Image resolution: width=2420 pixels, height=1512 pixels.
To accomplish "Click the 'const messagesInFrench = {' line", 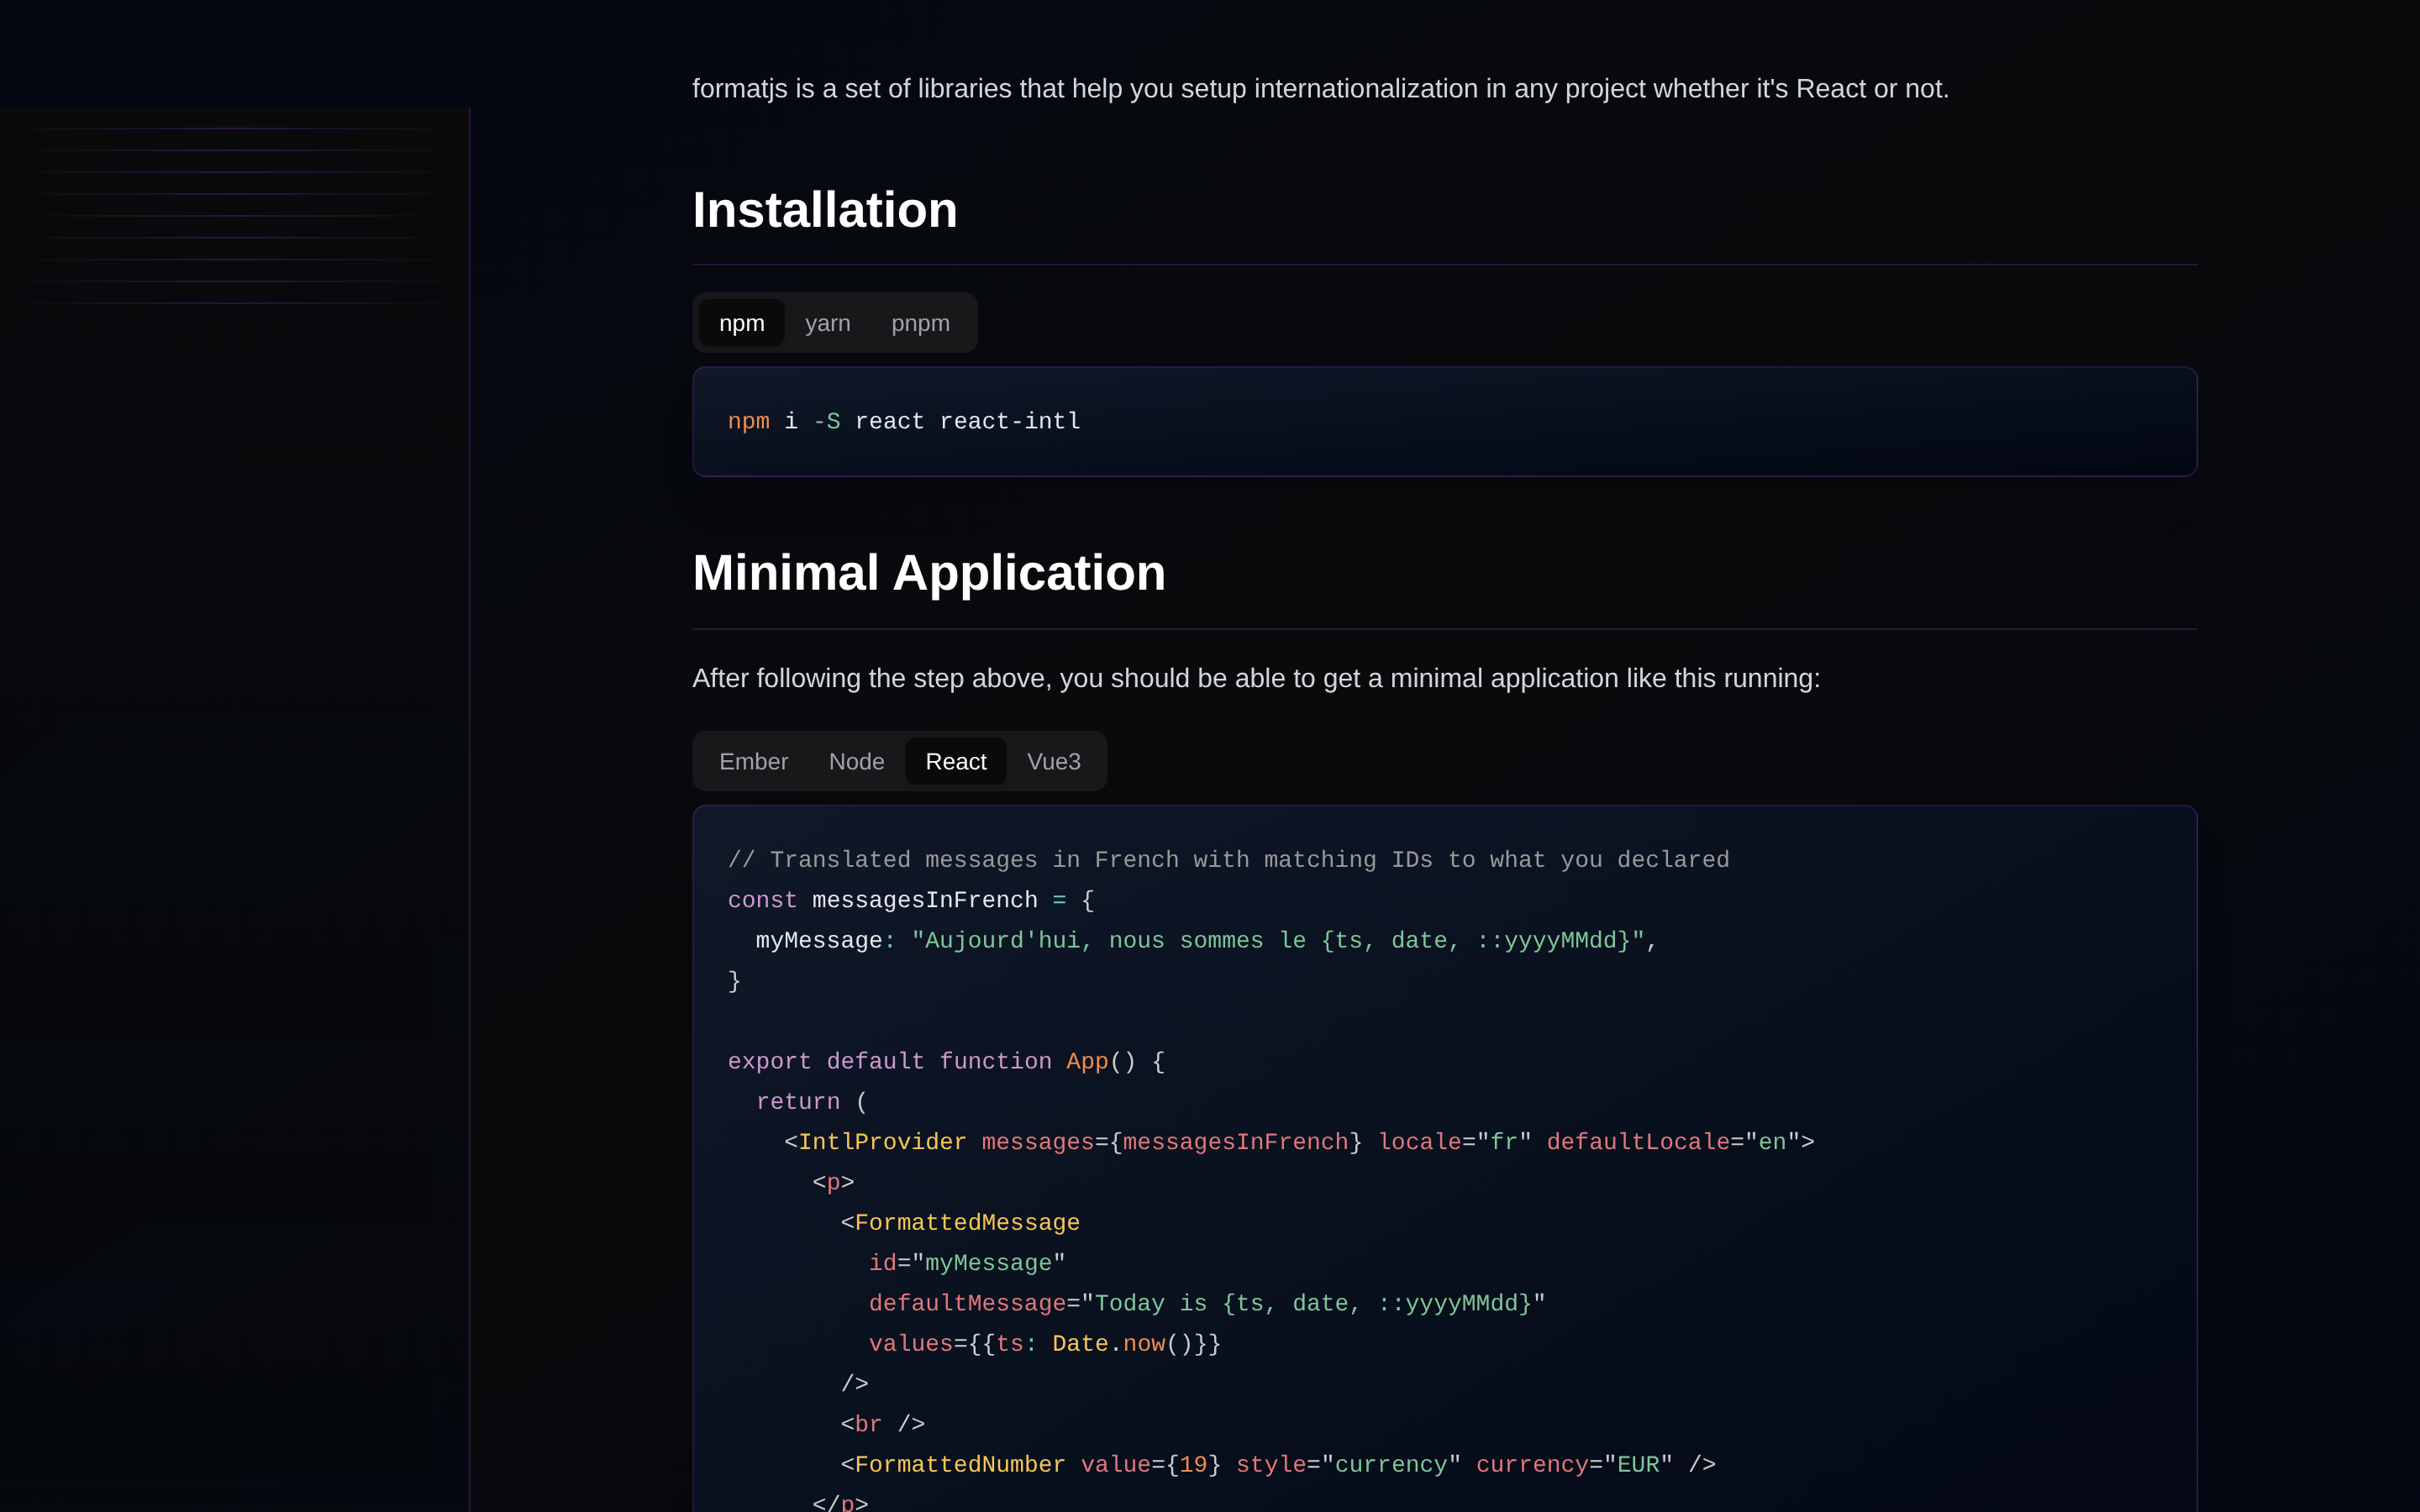I will click(x=911, y=900).
